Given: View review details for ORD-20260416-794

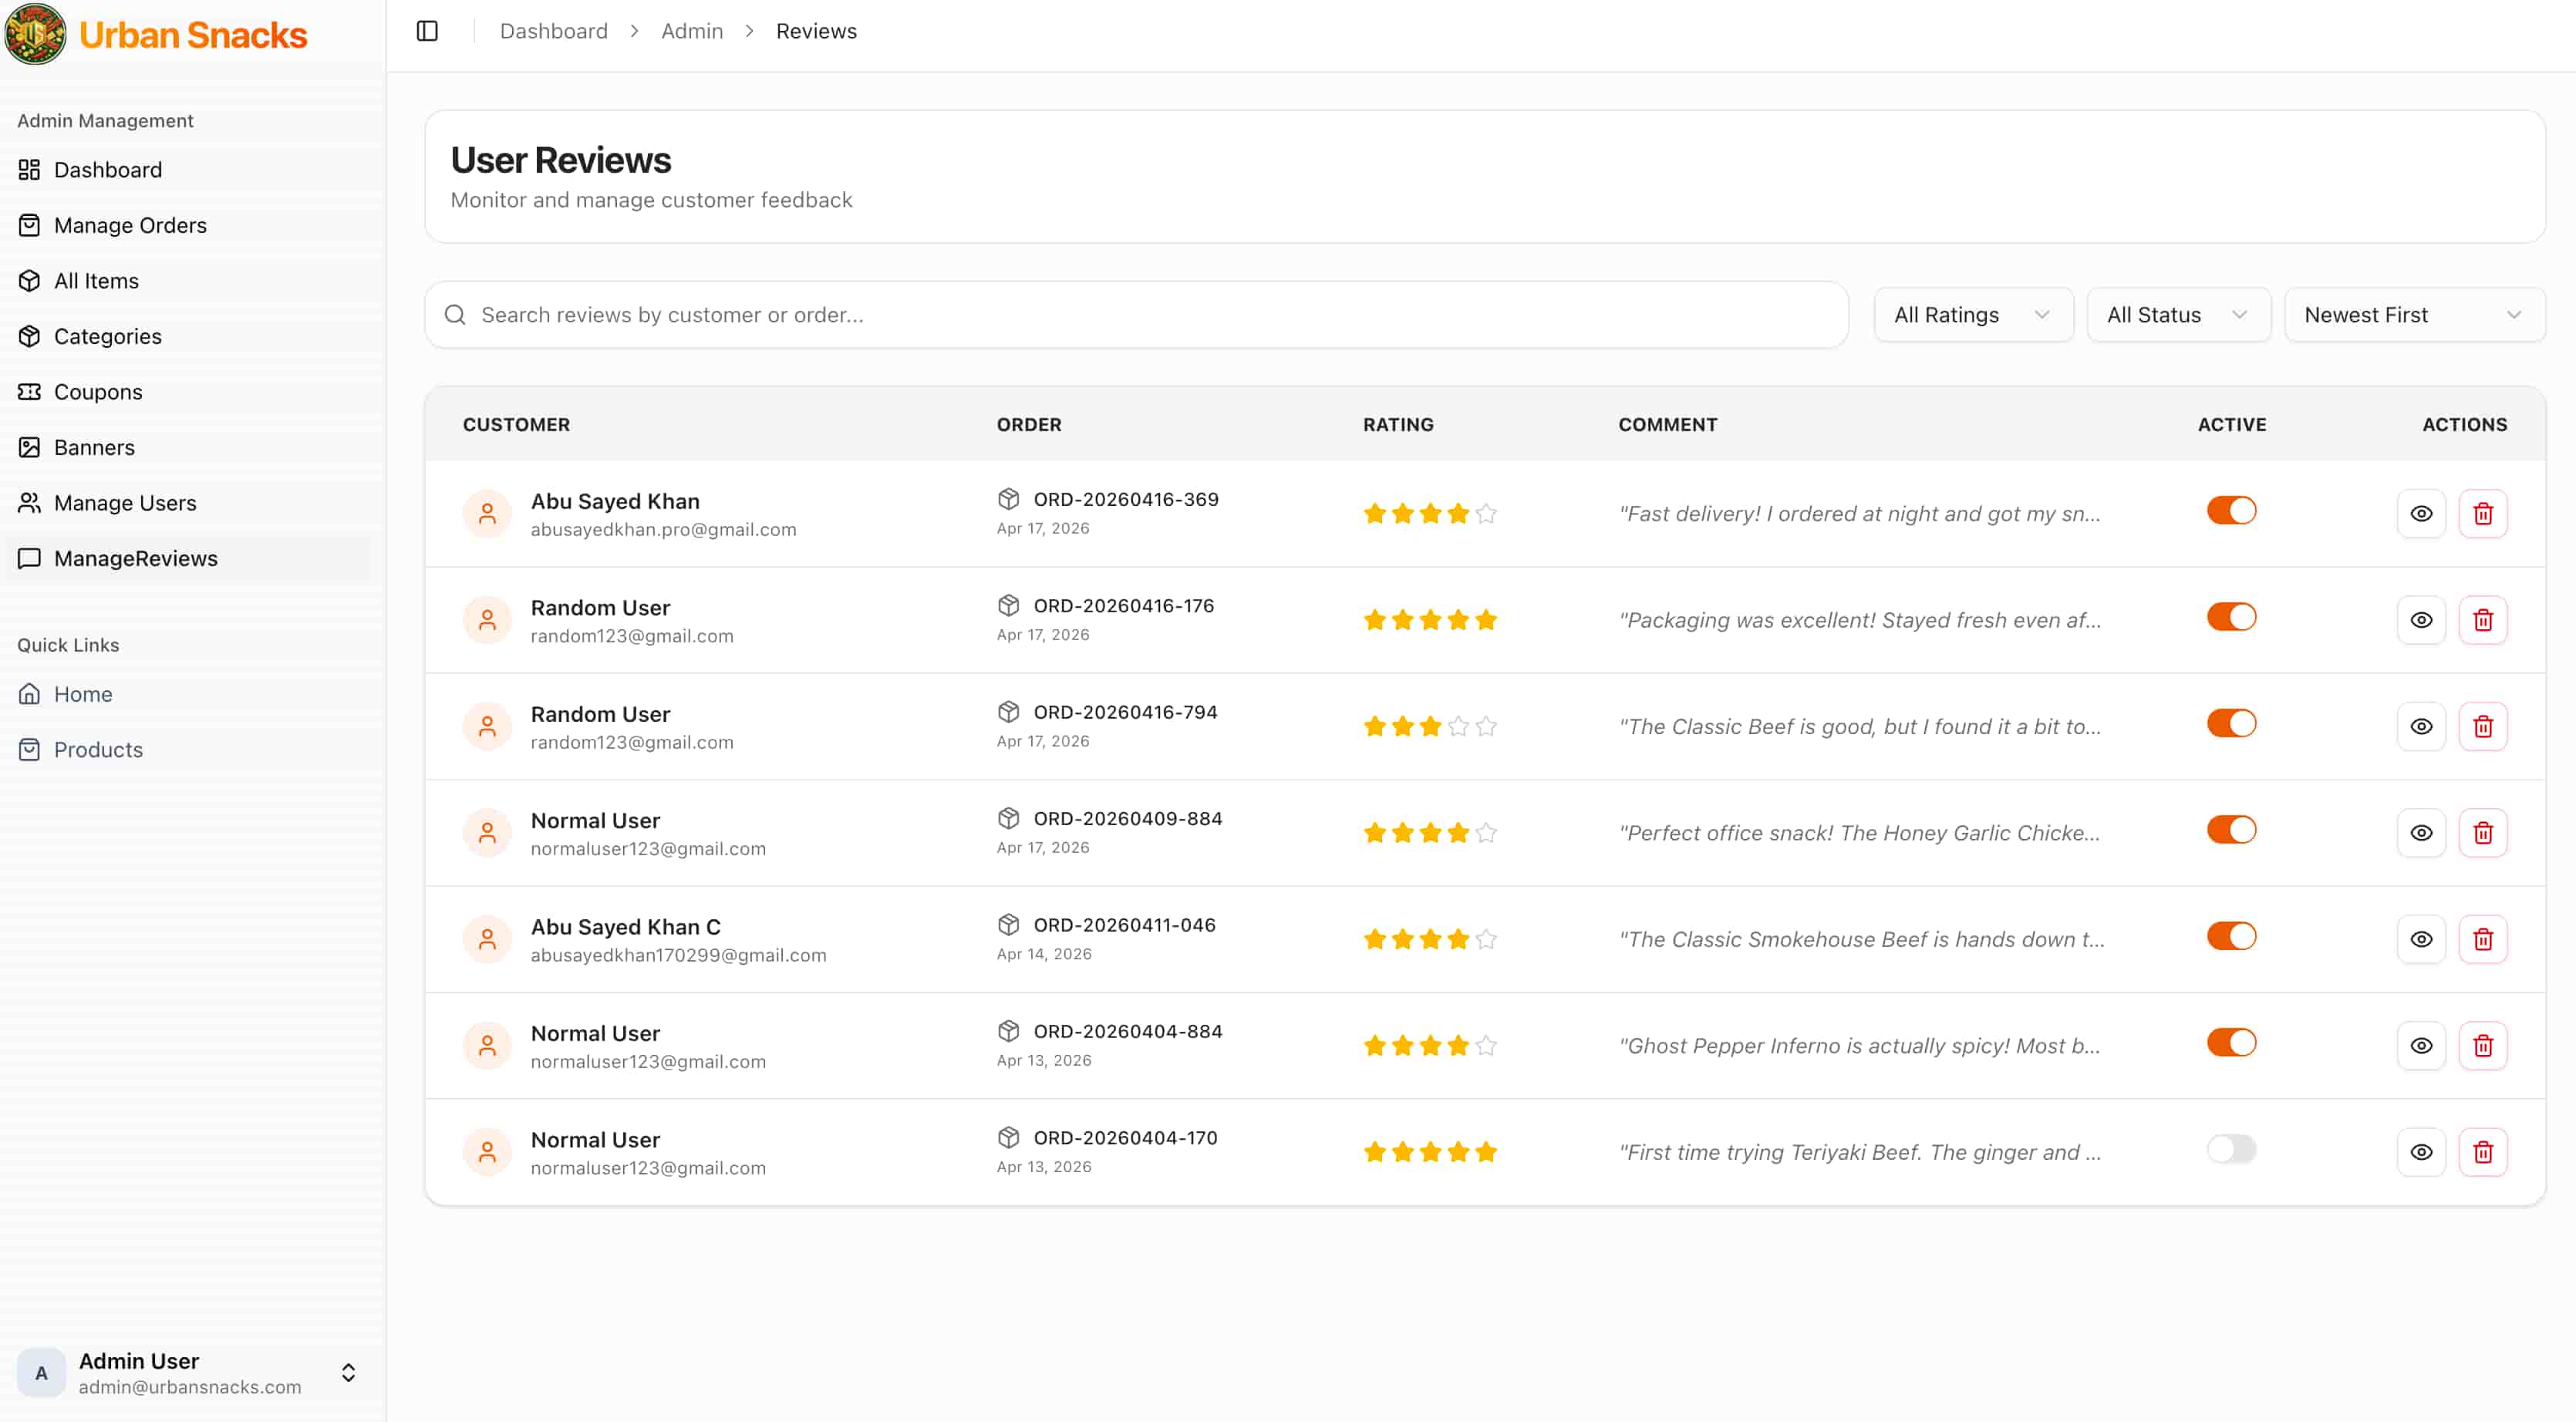Looking at the screenshot, I should click(2421, 727).
